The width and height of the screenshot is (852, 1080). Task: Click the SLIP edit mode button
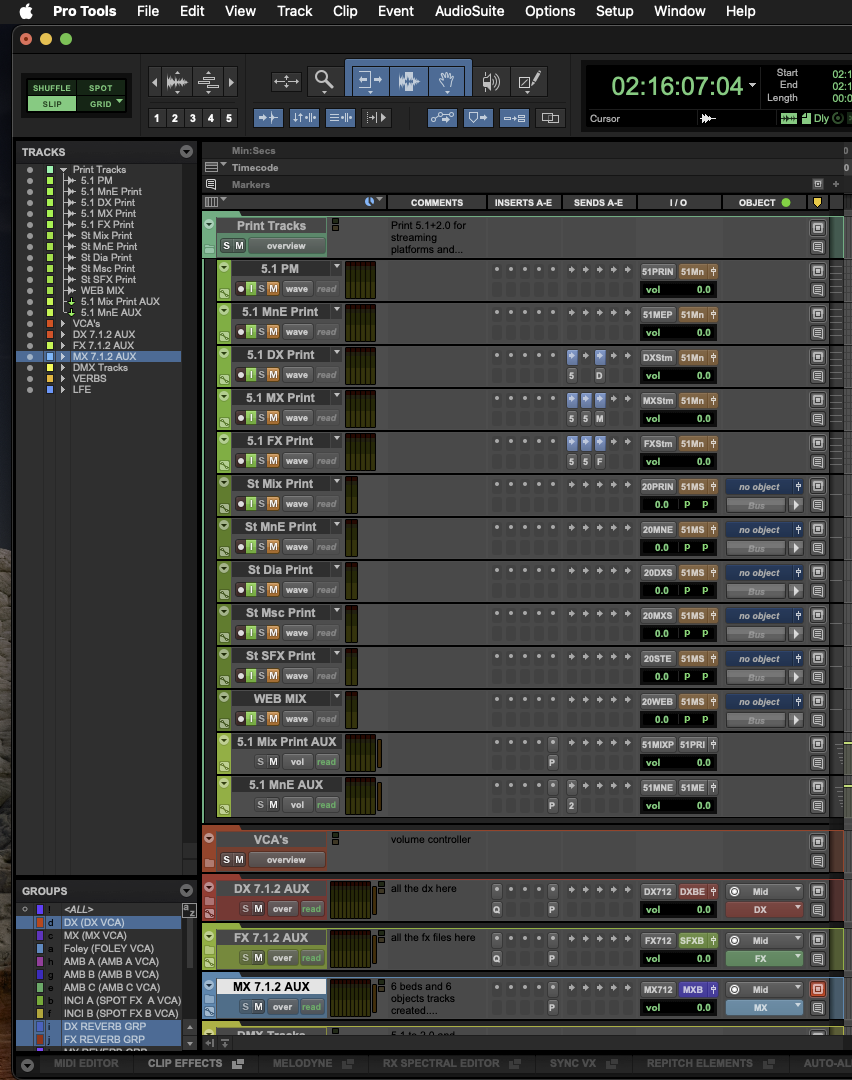coord(52,104)
